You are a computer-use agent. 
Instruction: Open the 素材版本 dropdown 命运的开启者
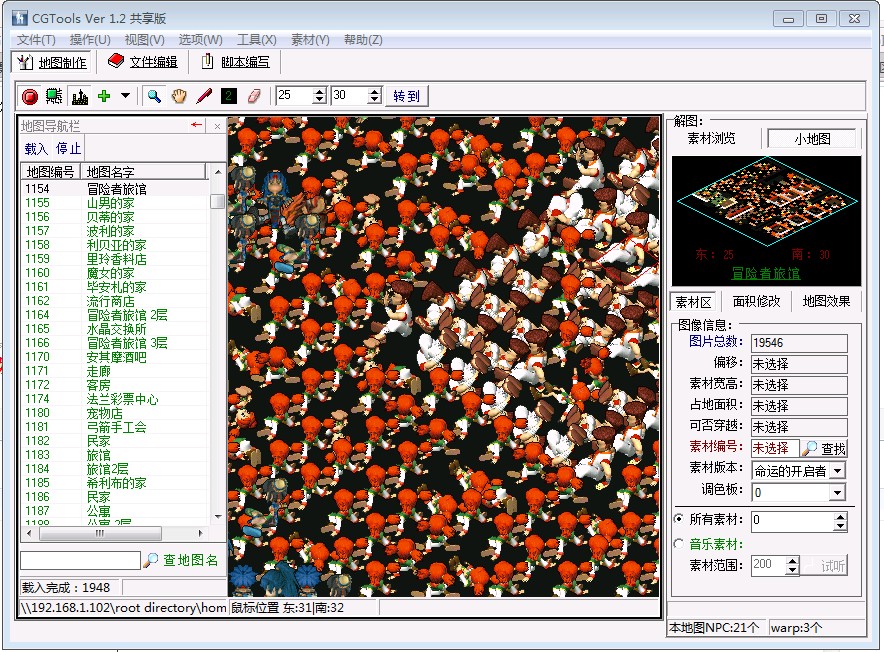[838, 470]
